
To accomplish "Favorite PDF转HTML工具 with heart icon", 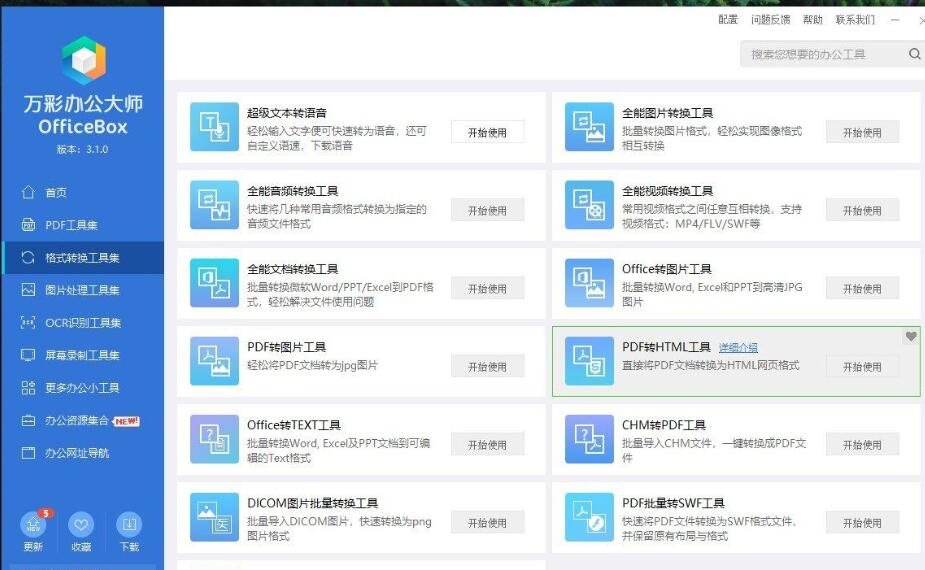I will click(x=911, y=336).
